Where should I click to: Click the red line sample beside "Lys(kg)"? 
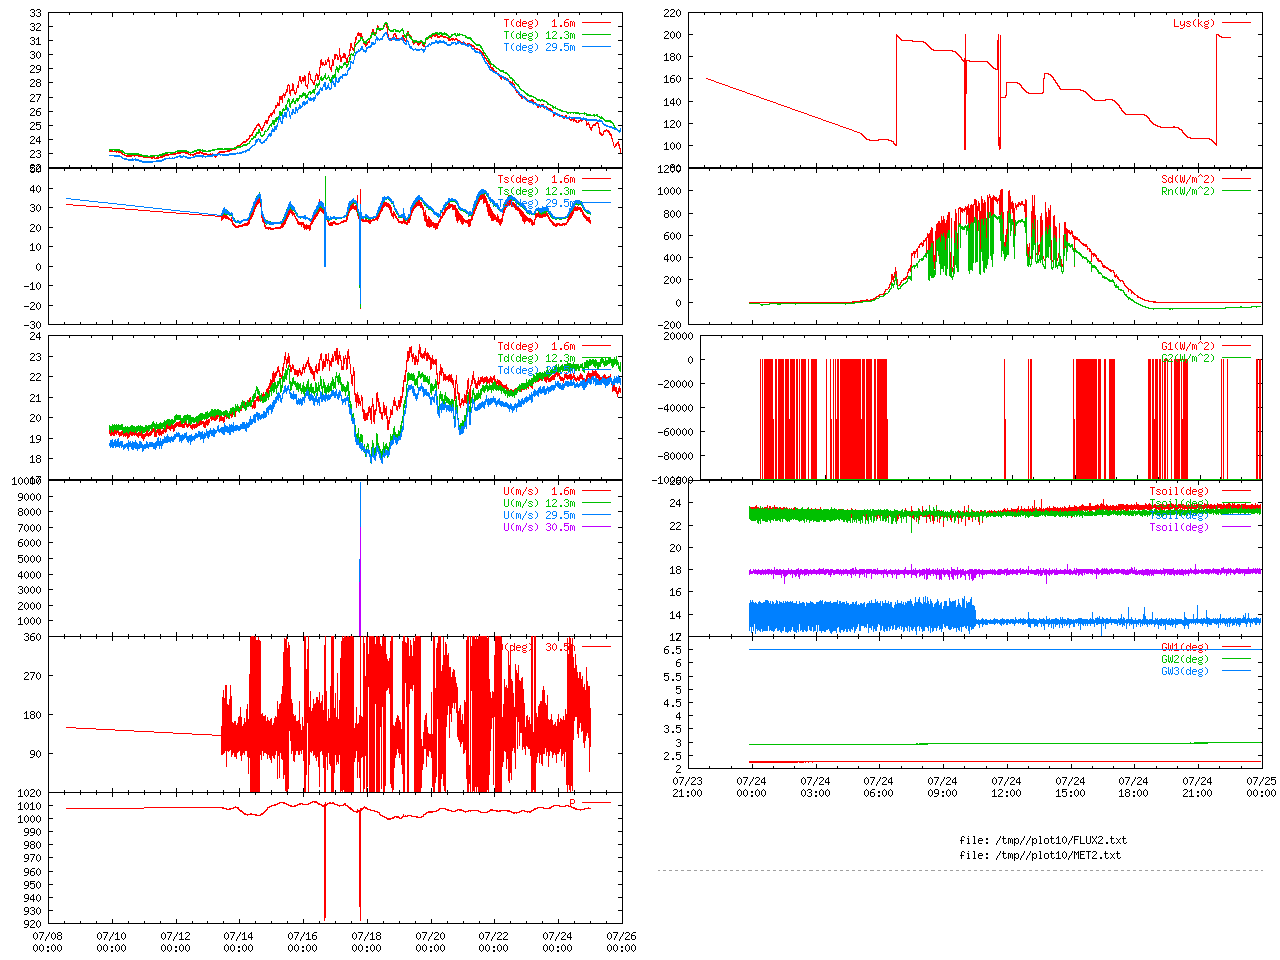pyautogui.click(x=1236, y=23)
